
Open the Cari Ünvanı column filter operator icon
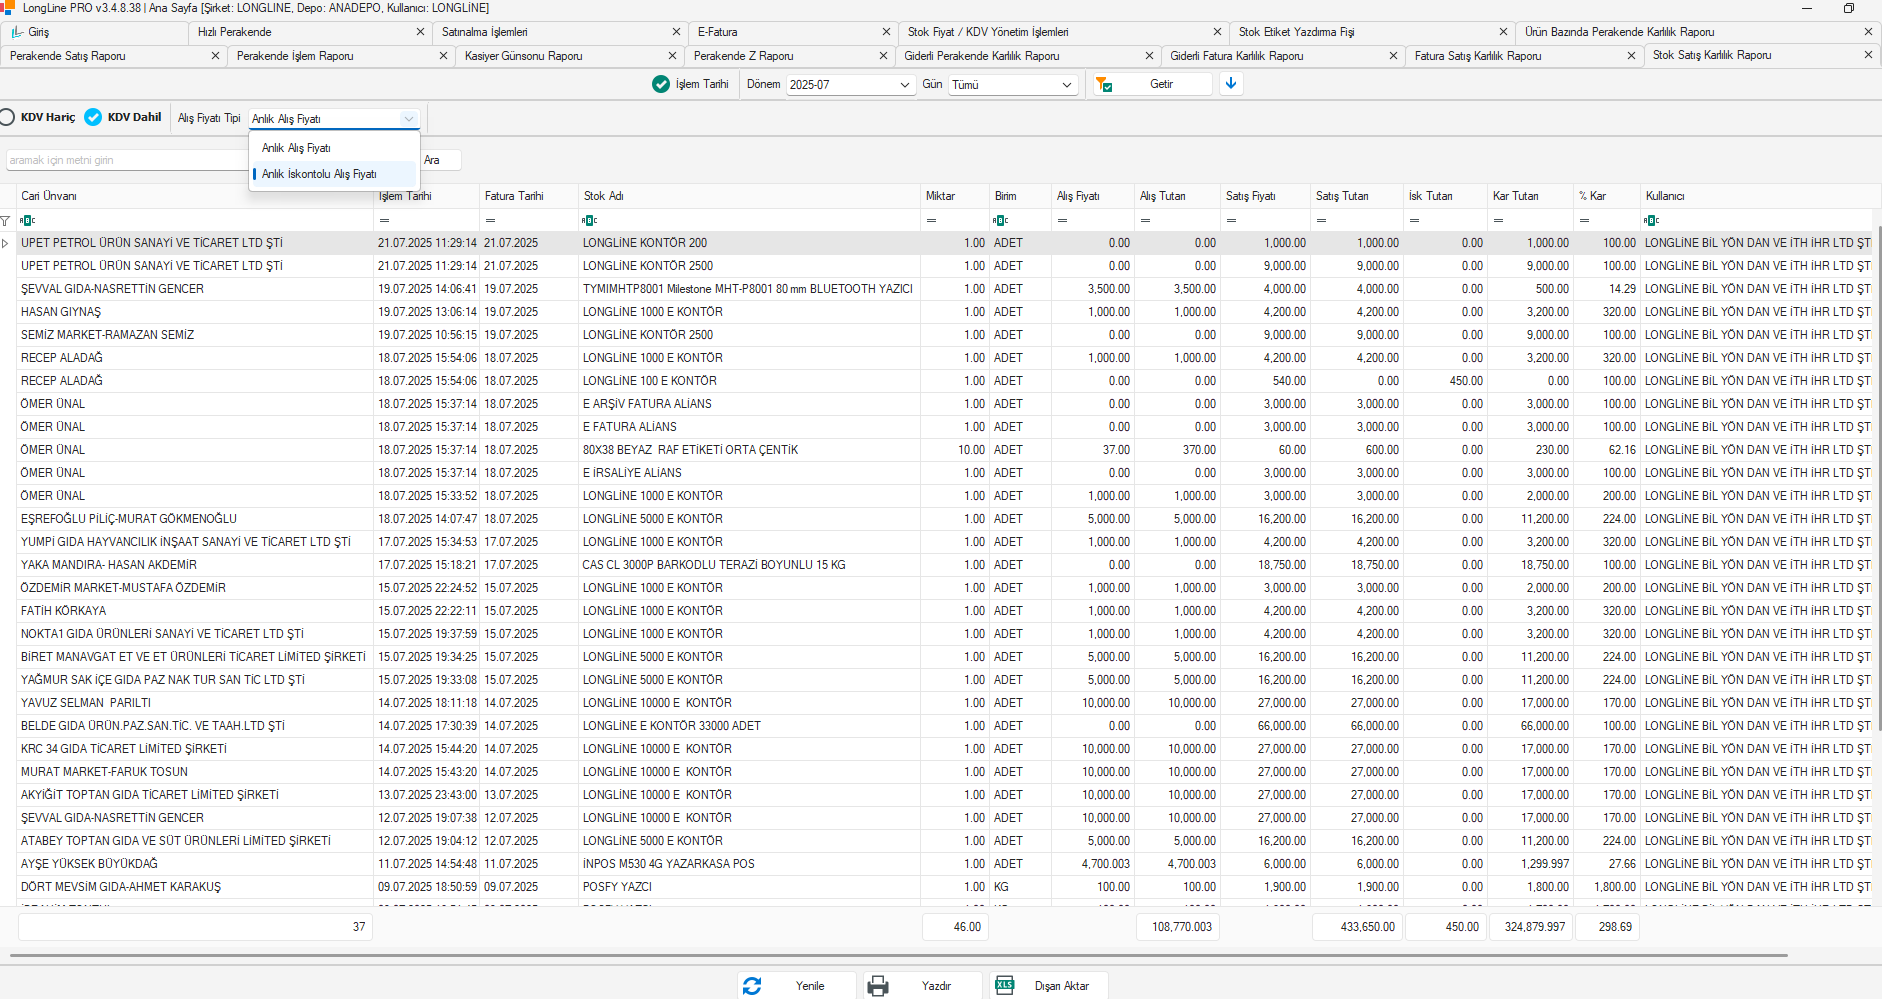pos(28,220)
